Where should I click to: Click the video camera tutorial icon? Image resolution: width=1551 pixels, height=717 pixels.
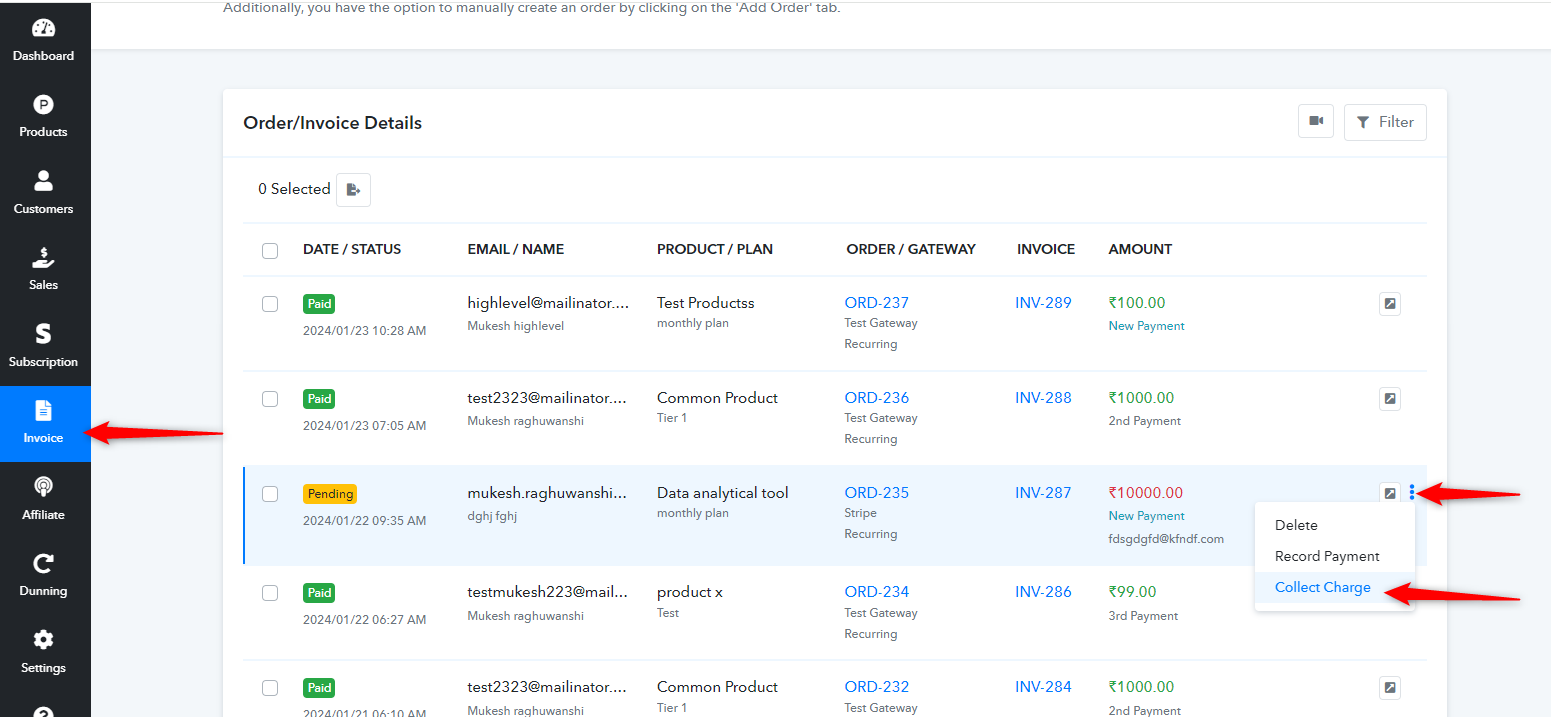(1316, 122)
